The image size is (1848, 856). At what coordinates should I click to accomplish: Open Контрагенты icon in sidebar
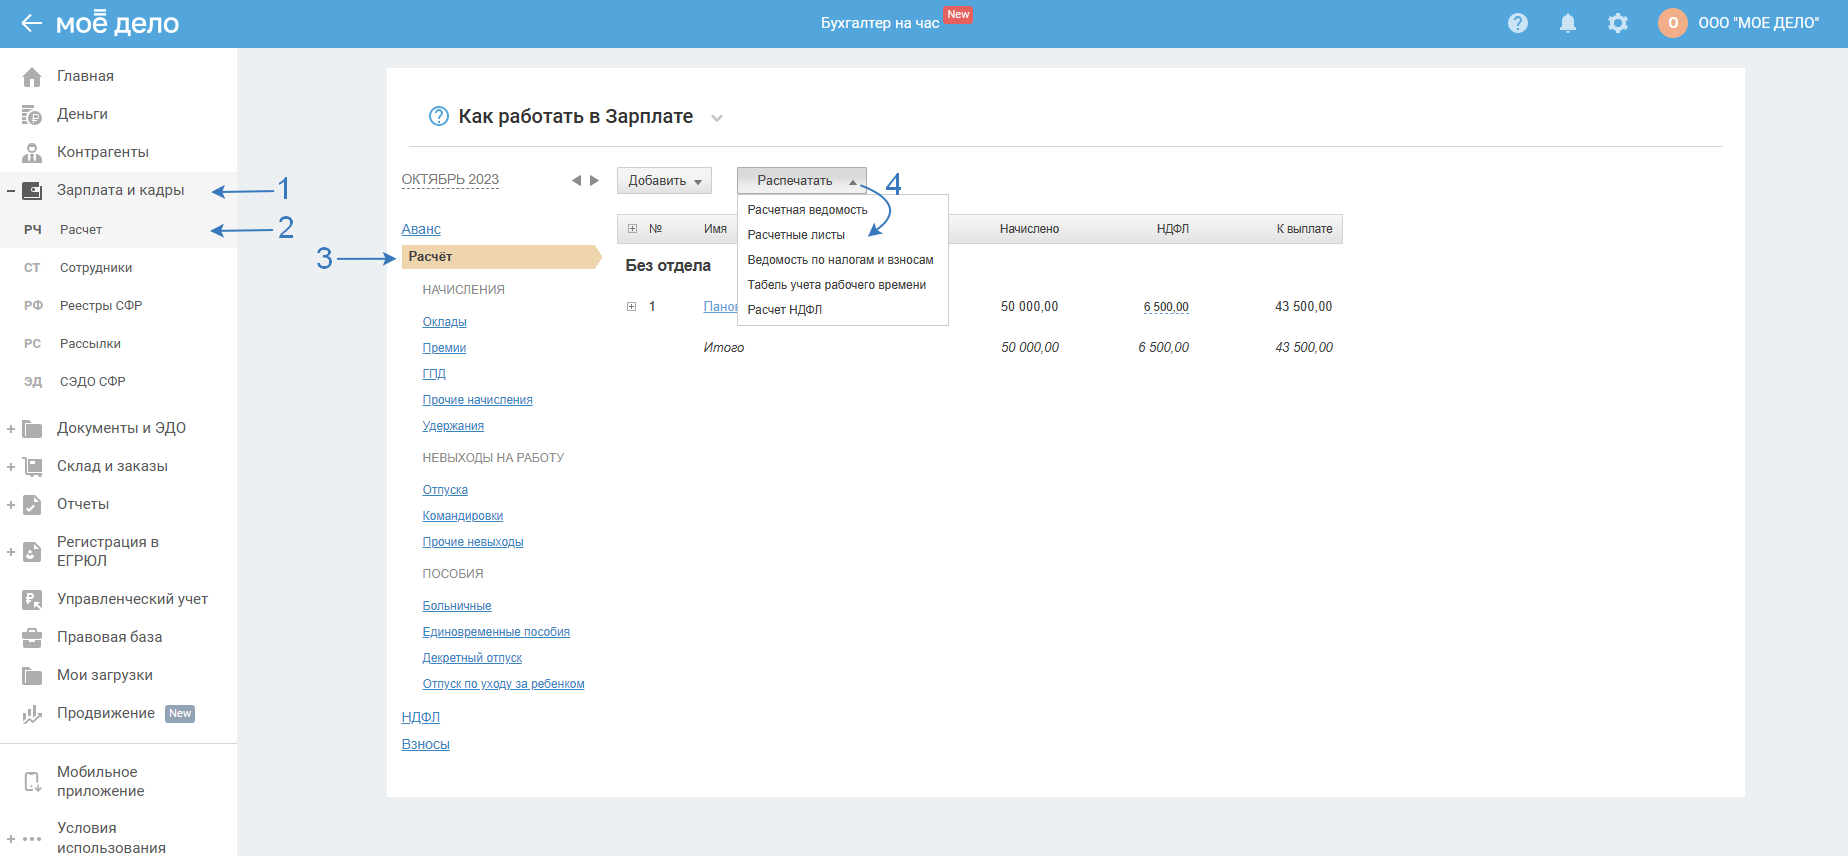pos(32,153)
